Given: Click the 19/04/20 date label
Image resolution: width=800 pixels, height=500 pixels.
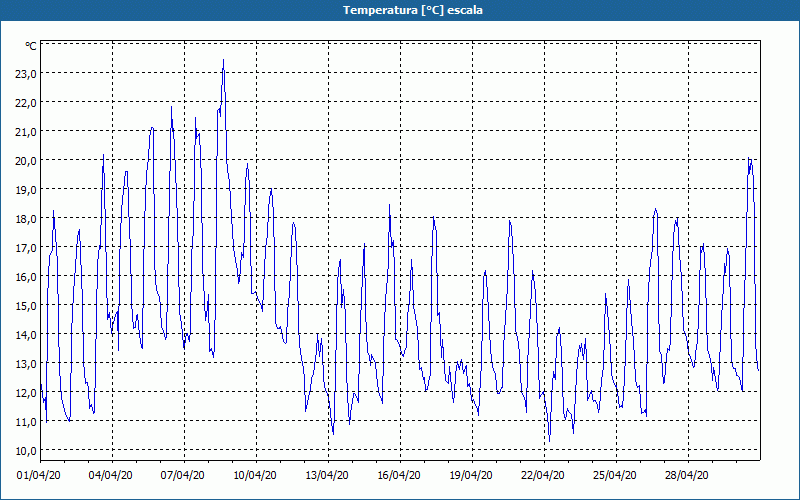Looking at the screenshot, I should [x=471, y=475].
